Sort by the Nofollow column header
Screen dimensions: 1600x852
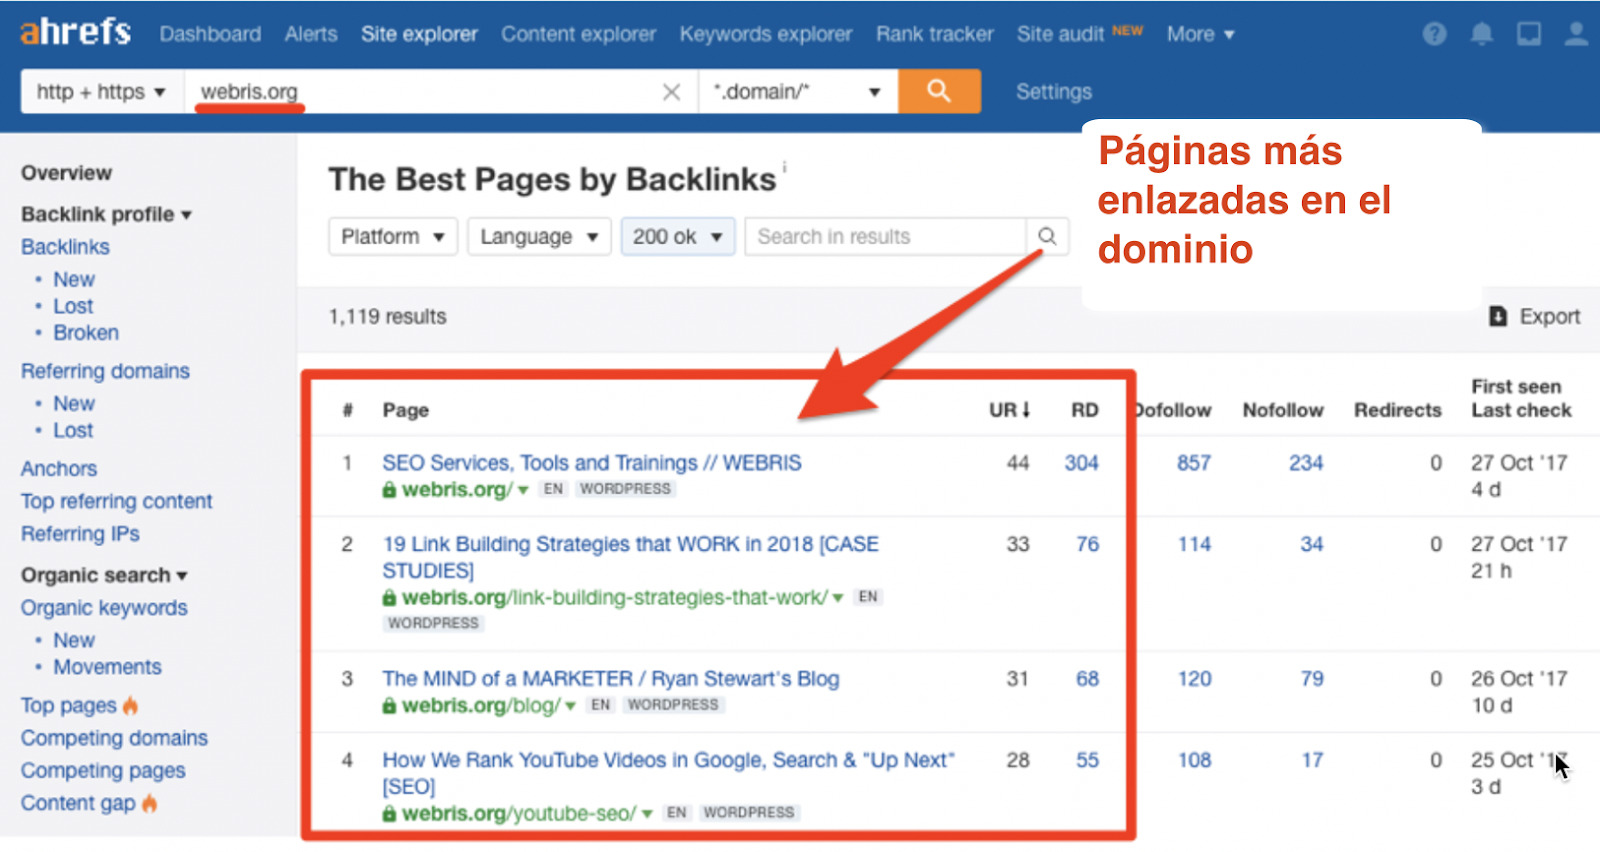tap(1283, 410)
